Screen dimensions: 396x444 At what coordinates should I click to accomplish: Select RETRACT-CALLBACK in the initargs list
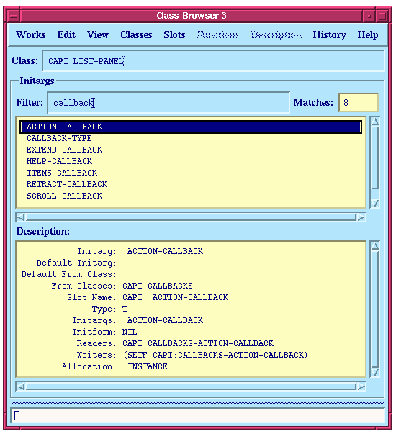[67, 184]
